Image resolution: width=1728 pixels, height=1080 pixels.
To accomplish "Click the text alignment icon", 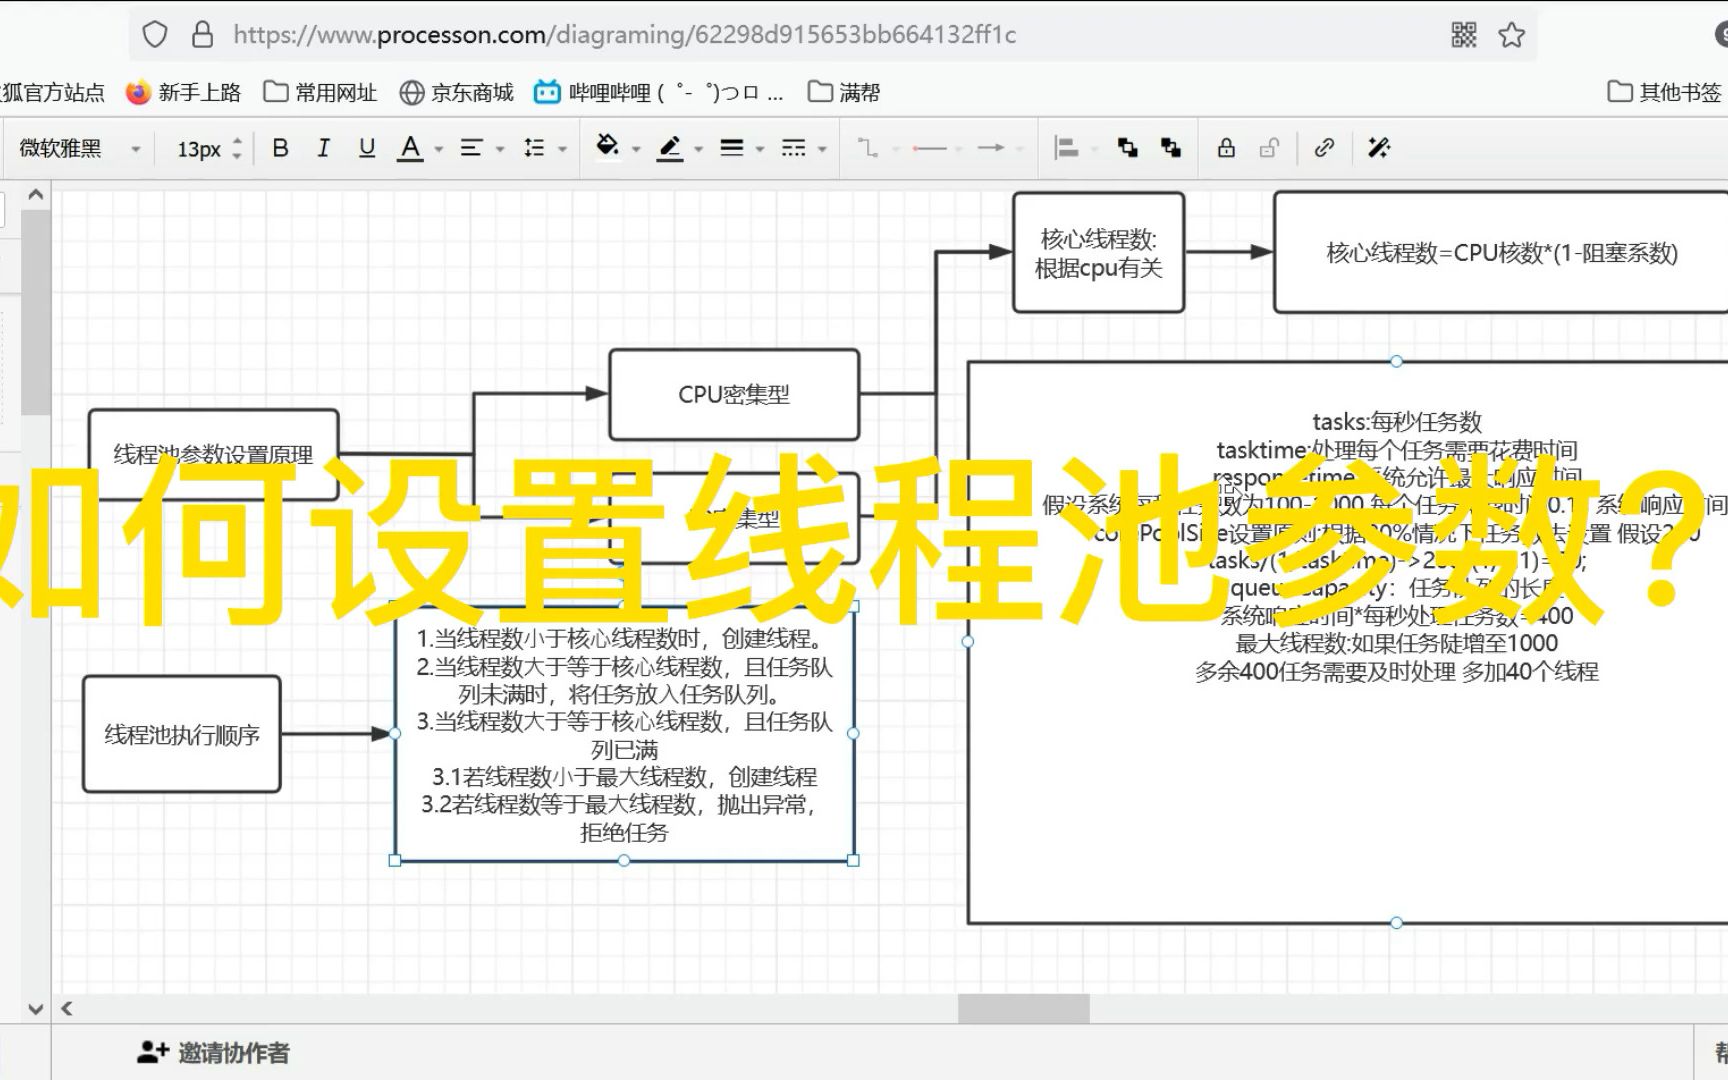I will coord(471,148).
